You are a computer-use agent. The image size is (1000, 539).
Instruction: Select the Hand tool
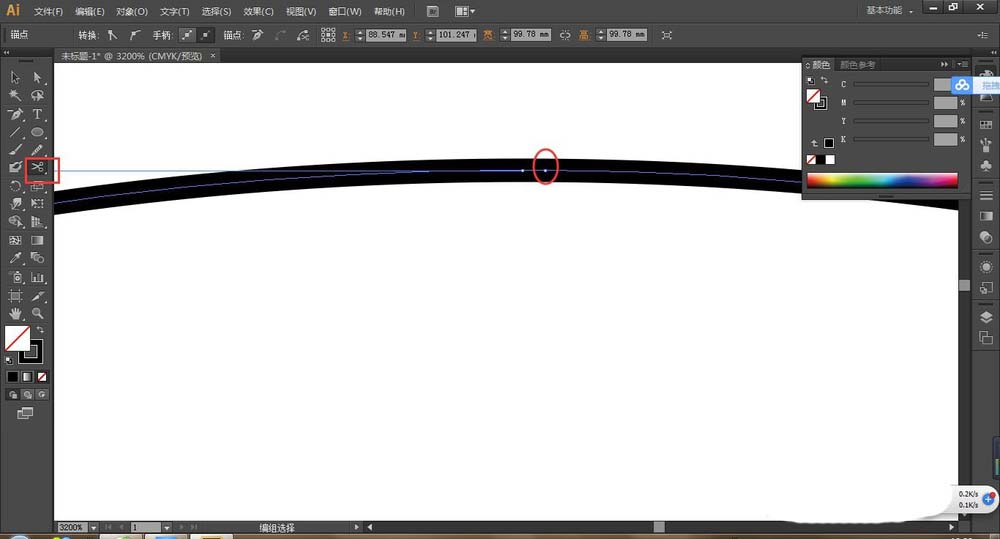click(15, 314)
